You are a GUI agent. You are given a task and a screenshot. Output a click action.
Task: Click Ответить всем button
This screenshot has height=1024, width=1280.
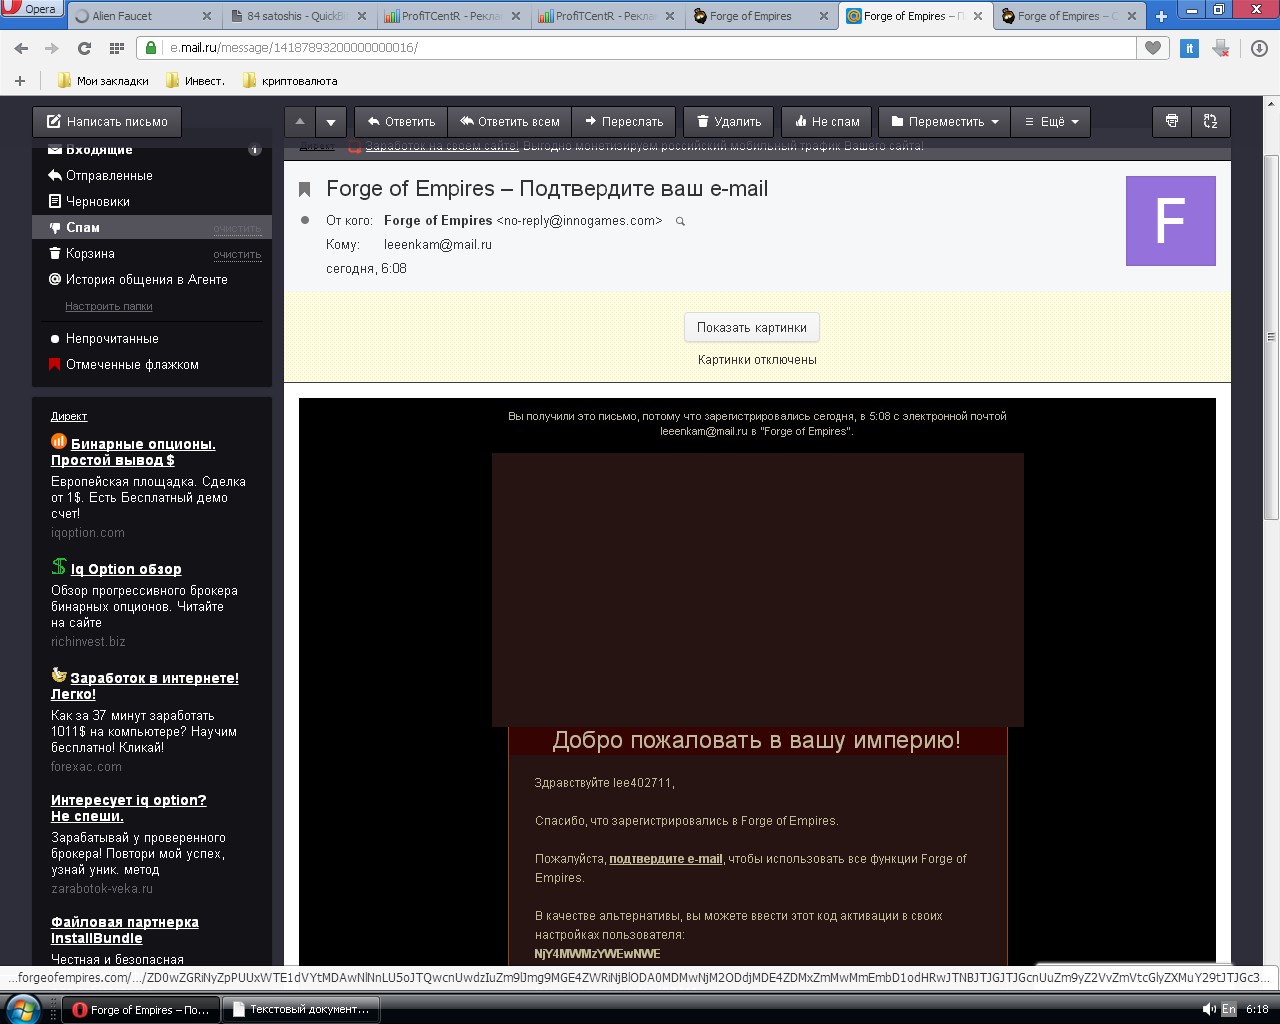coord(510,122)
